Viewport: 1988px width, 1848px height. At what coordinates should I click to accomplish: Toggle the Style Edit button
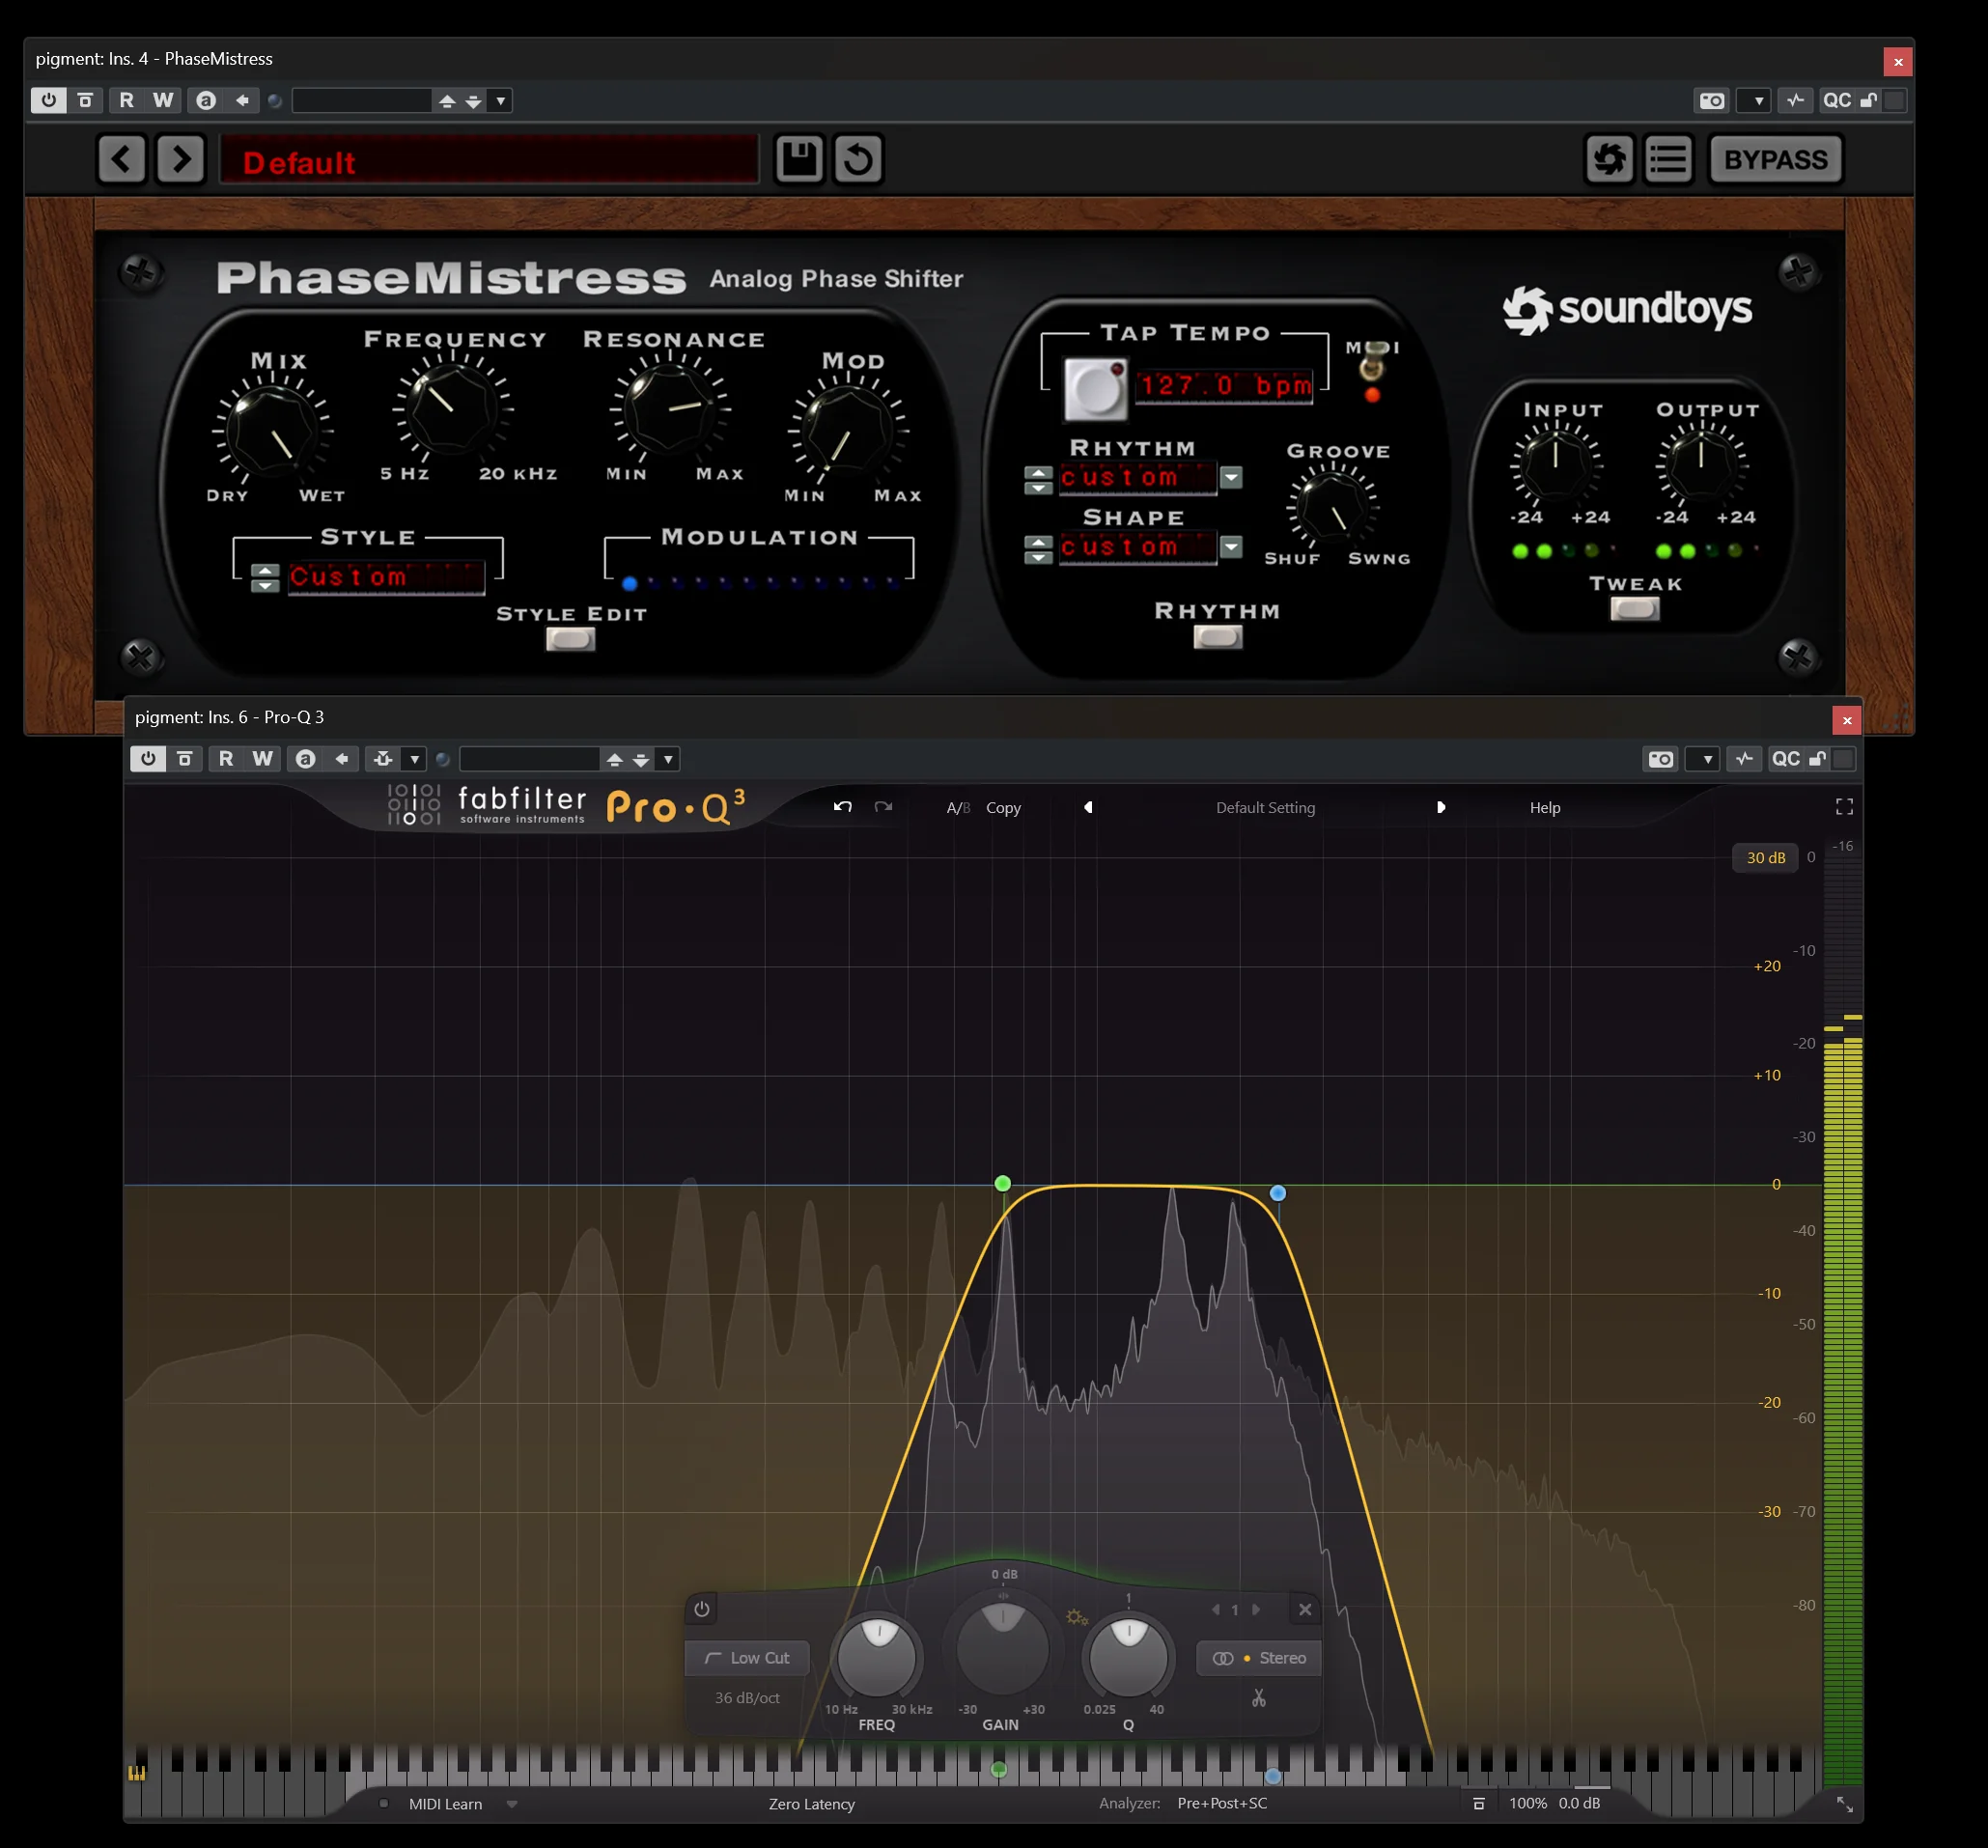pyautogui.click(x=570, y=639)
